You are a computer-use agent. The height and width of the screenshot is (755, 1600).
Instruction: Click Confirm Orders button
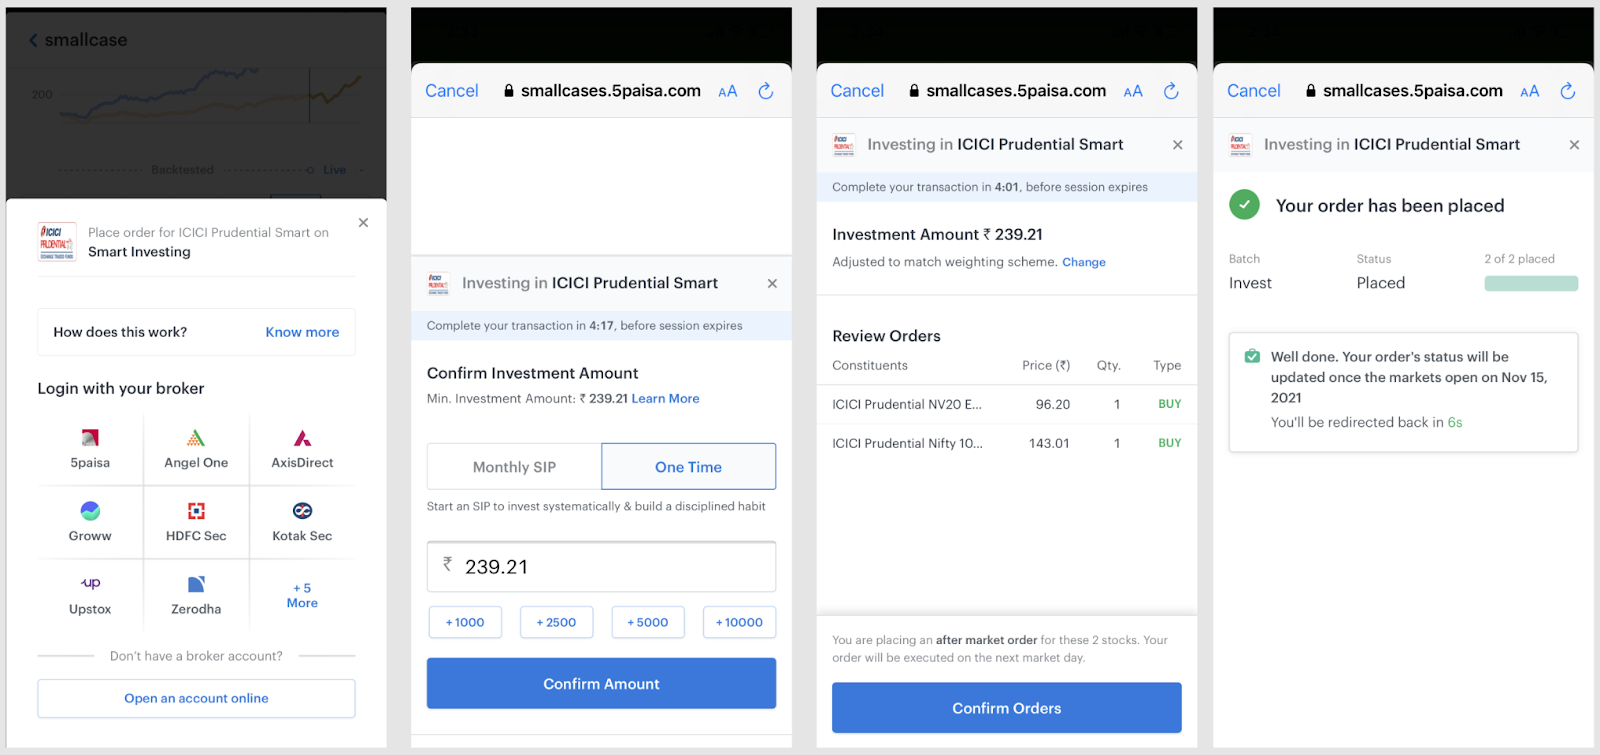point(1006,708)
